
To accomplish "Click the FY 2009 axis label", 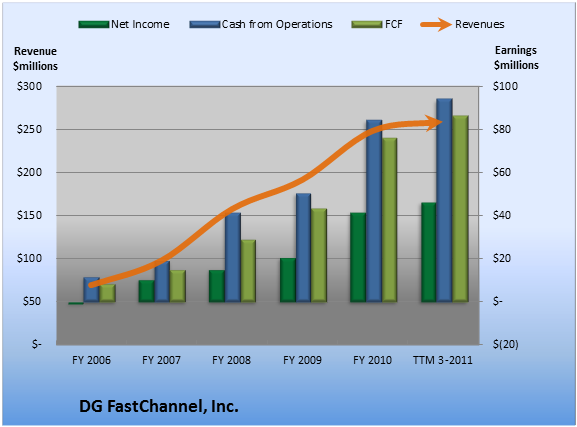I will 302,360.
